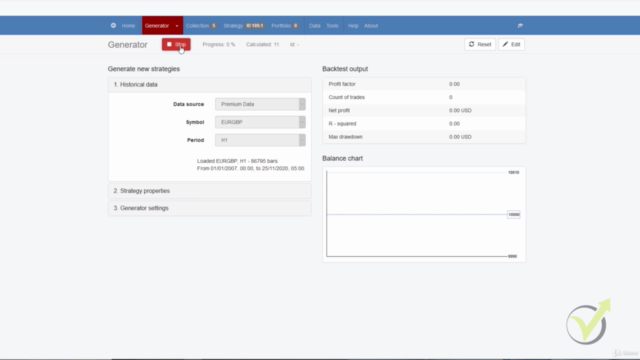
Task: Open the Symbol dropdown showing EURGBP
Action: pos(260,122)
